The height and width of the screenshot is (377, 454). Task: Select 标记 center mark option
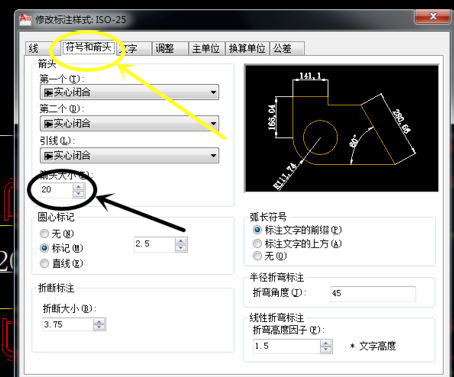tap(61, 248)
